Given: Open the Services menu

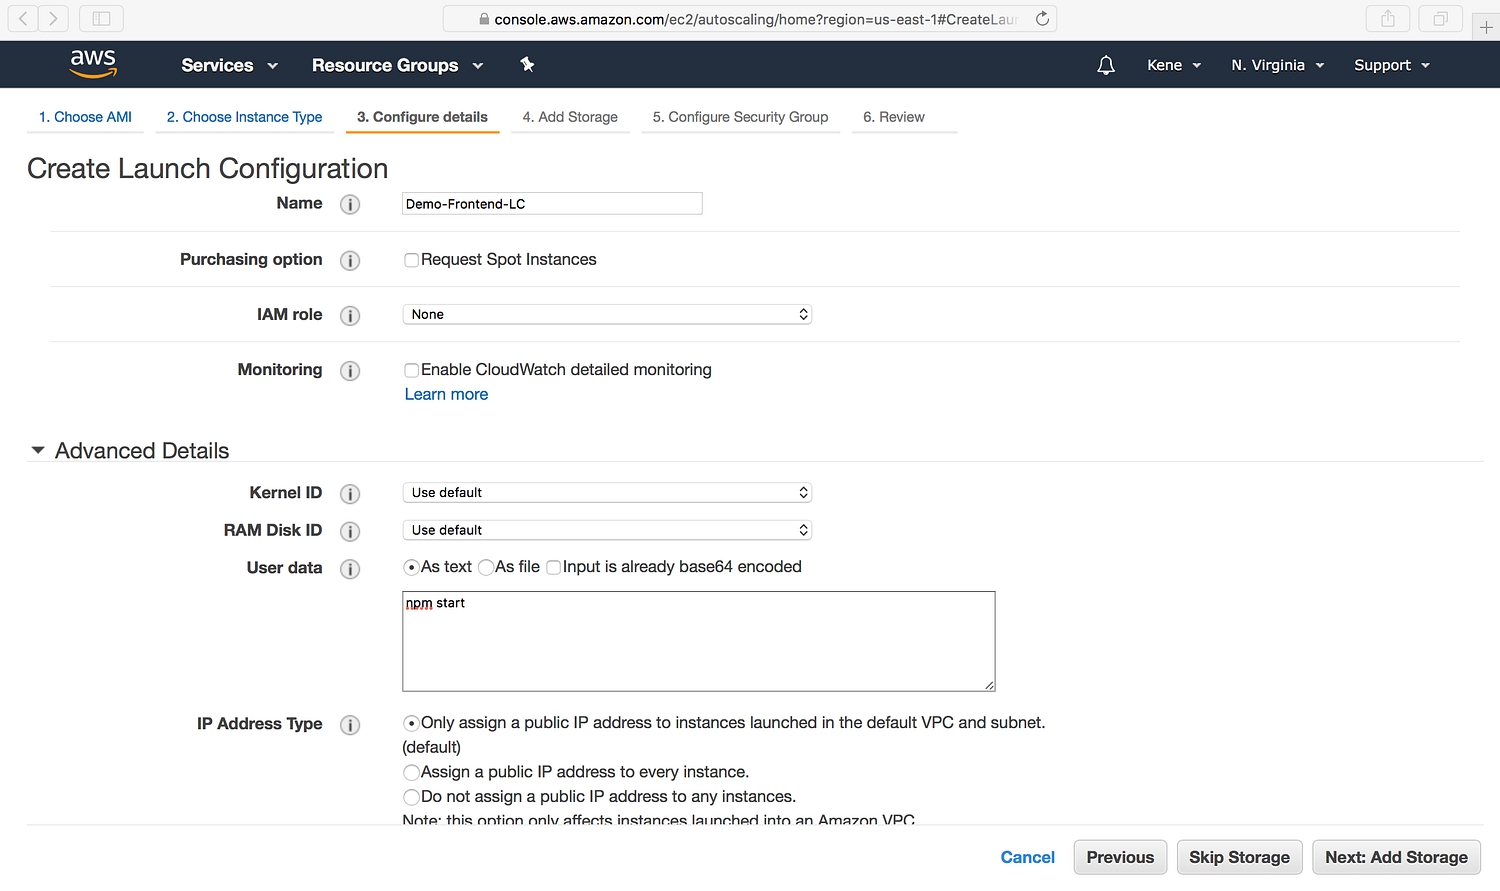Looking at the screenshot, I should pyautogui.click(x=229, y=65).
